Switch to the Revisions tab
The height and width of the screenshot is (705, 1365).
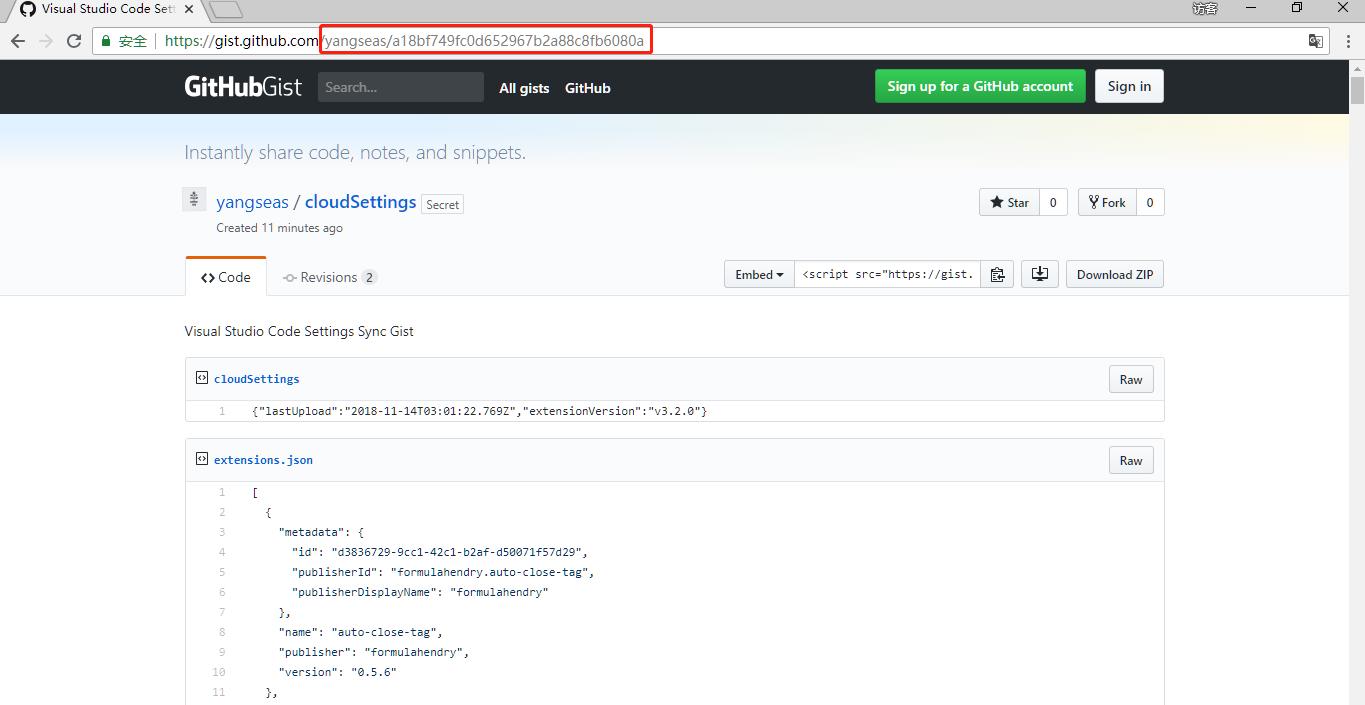[330, 276]
